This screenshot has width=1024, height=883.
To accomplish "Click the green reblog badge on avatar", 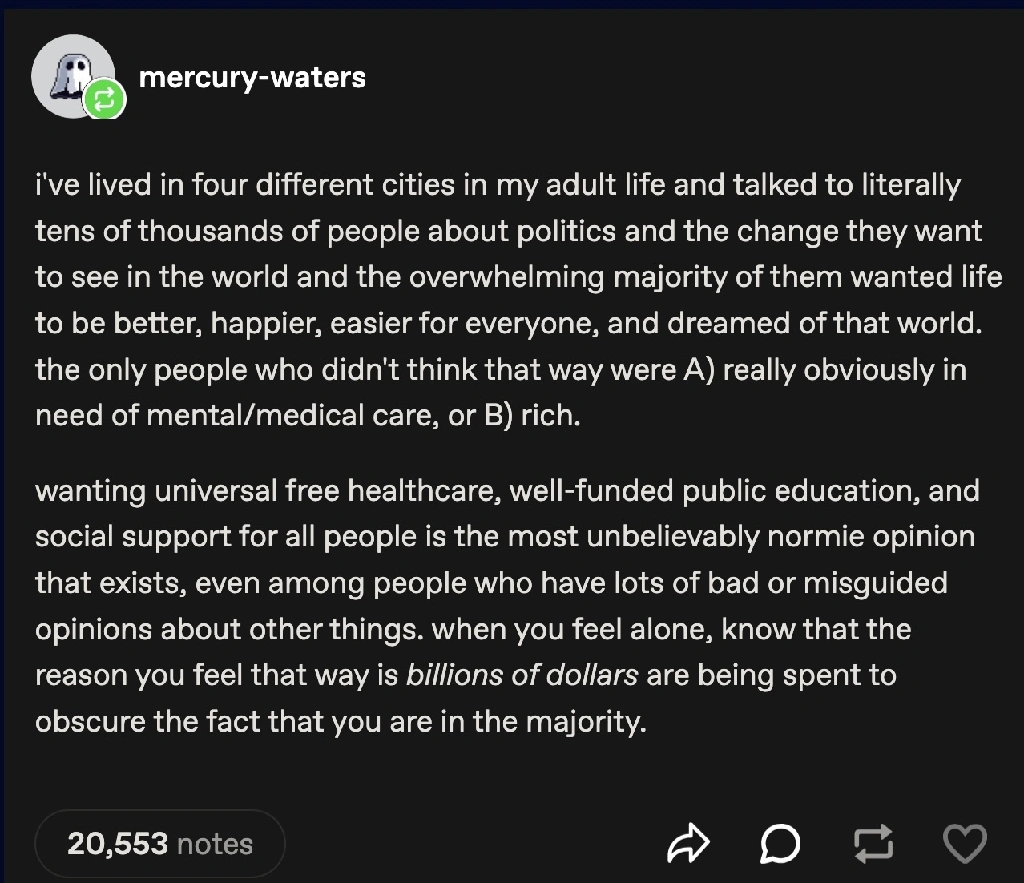I will [104, 100].
